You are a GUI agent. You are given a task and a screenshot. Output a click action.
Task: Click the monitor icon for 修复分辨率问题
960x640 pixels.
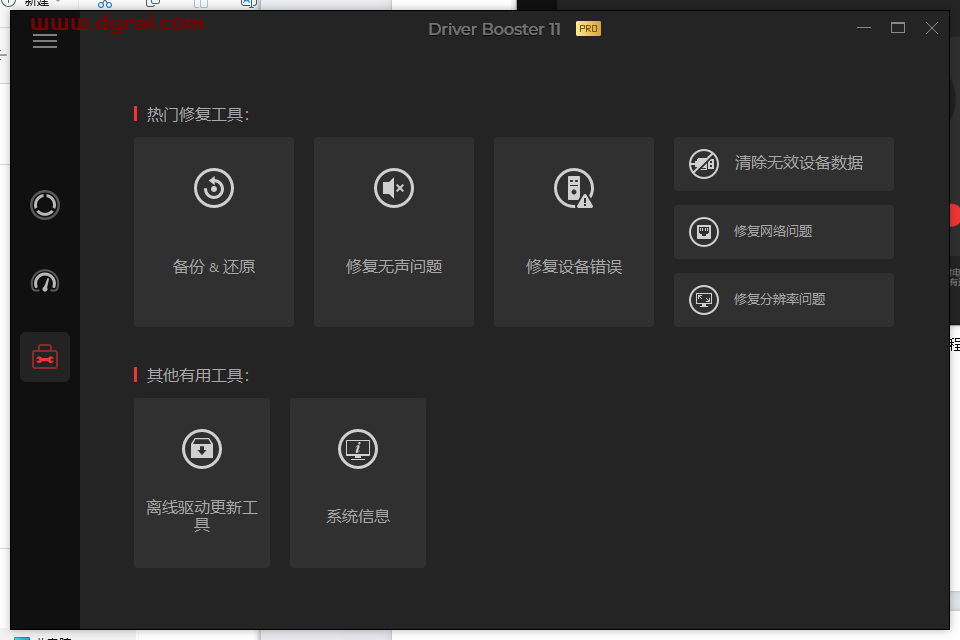coord(704,300)
